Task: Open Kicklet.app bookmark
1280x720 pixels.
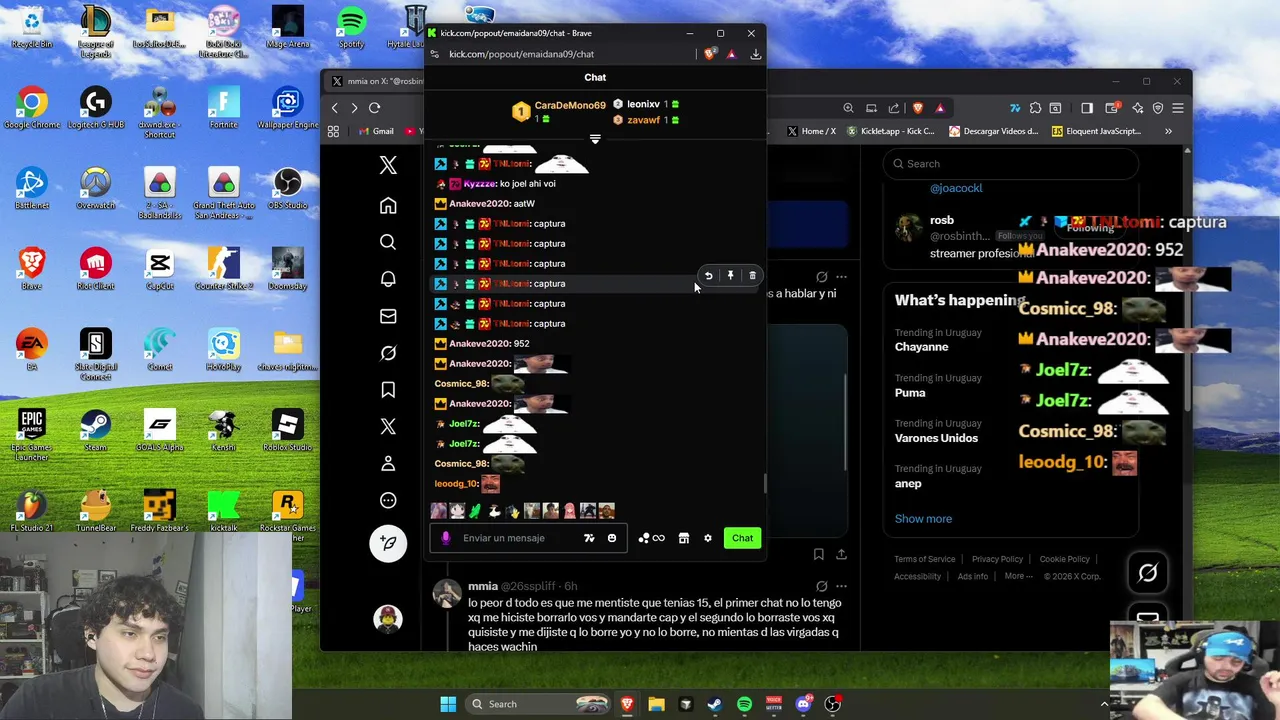Action: pos(891,131)
